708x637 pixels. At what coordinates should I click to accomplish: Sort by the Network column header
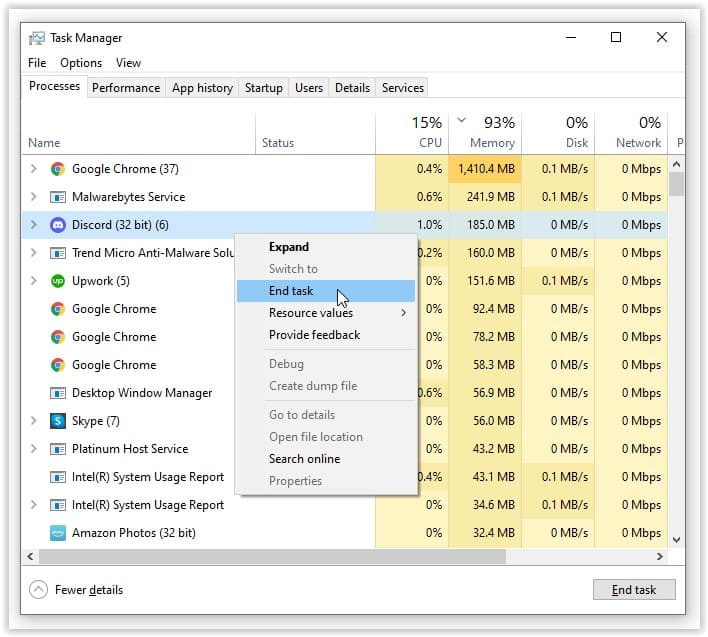631,133
